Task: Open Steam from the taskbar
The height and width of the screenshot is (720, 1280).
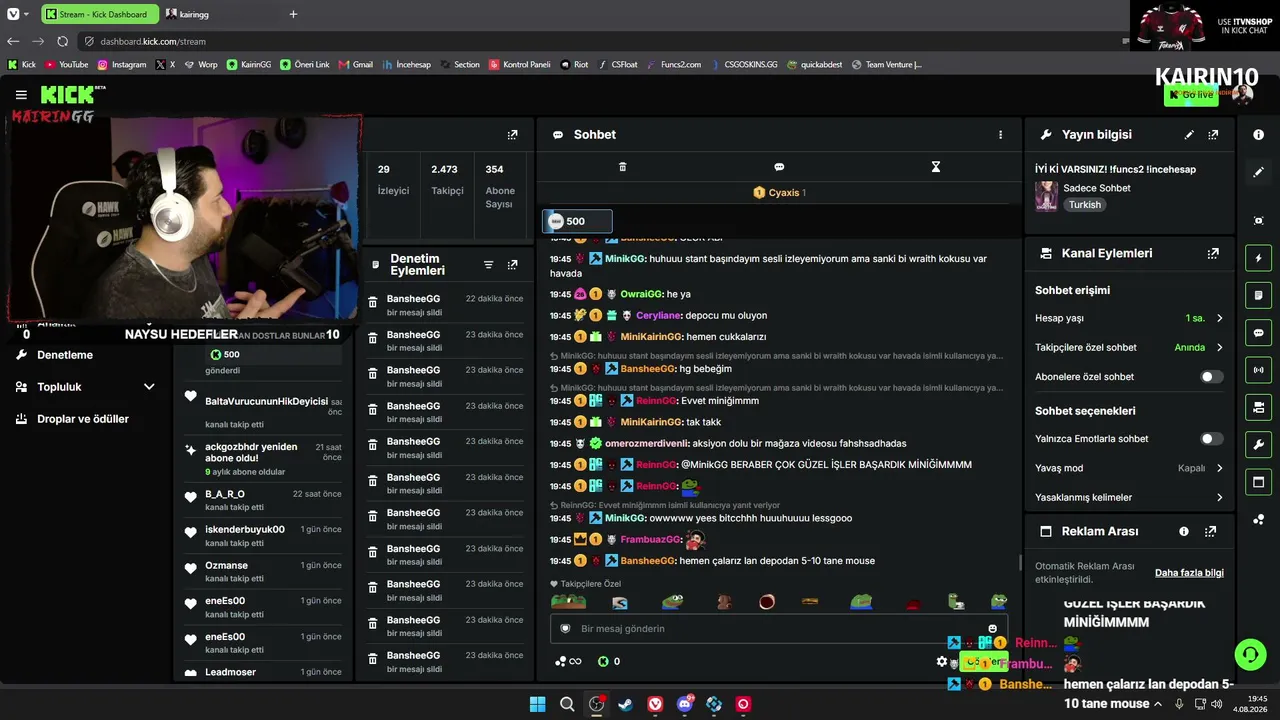Action: coord(625,704)
